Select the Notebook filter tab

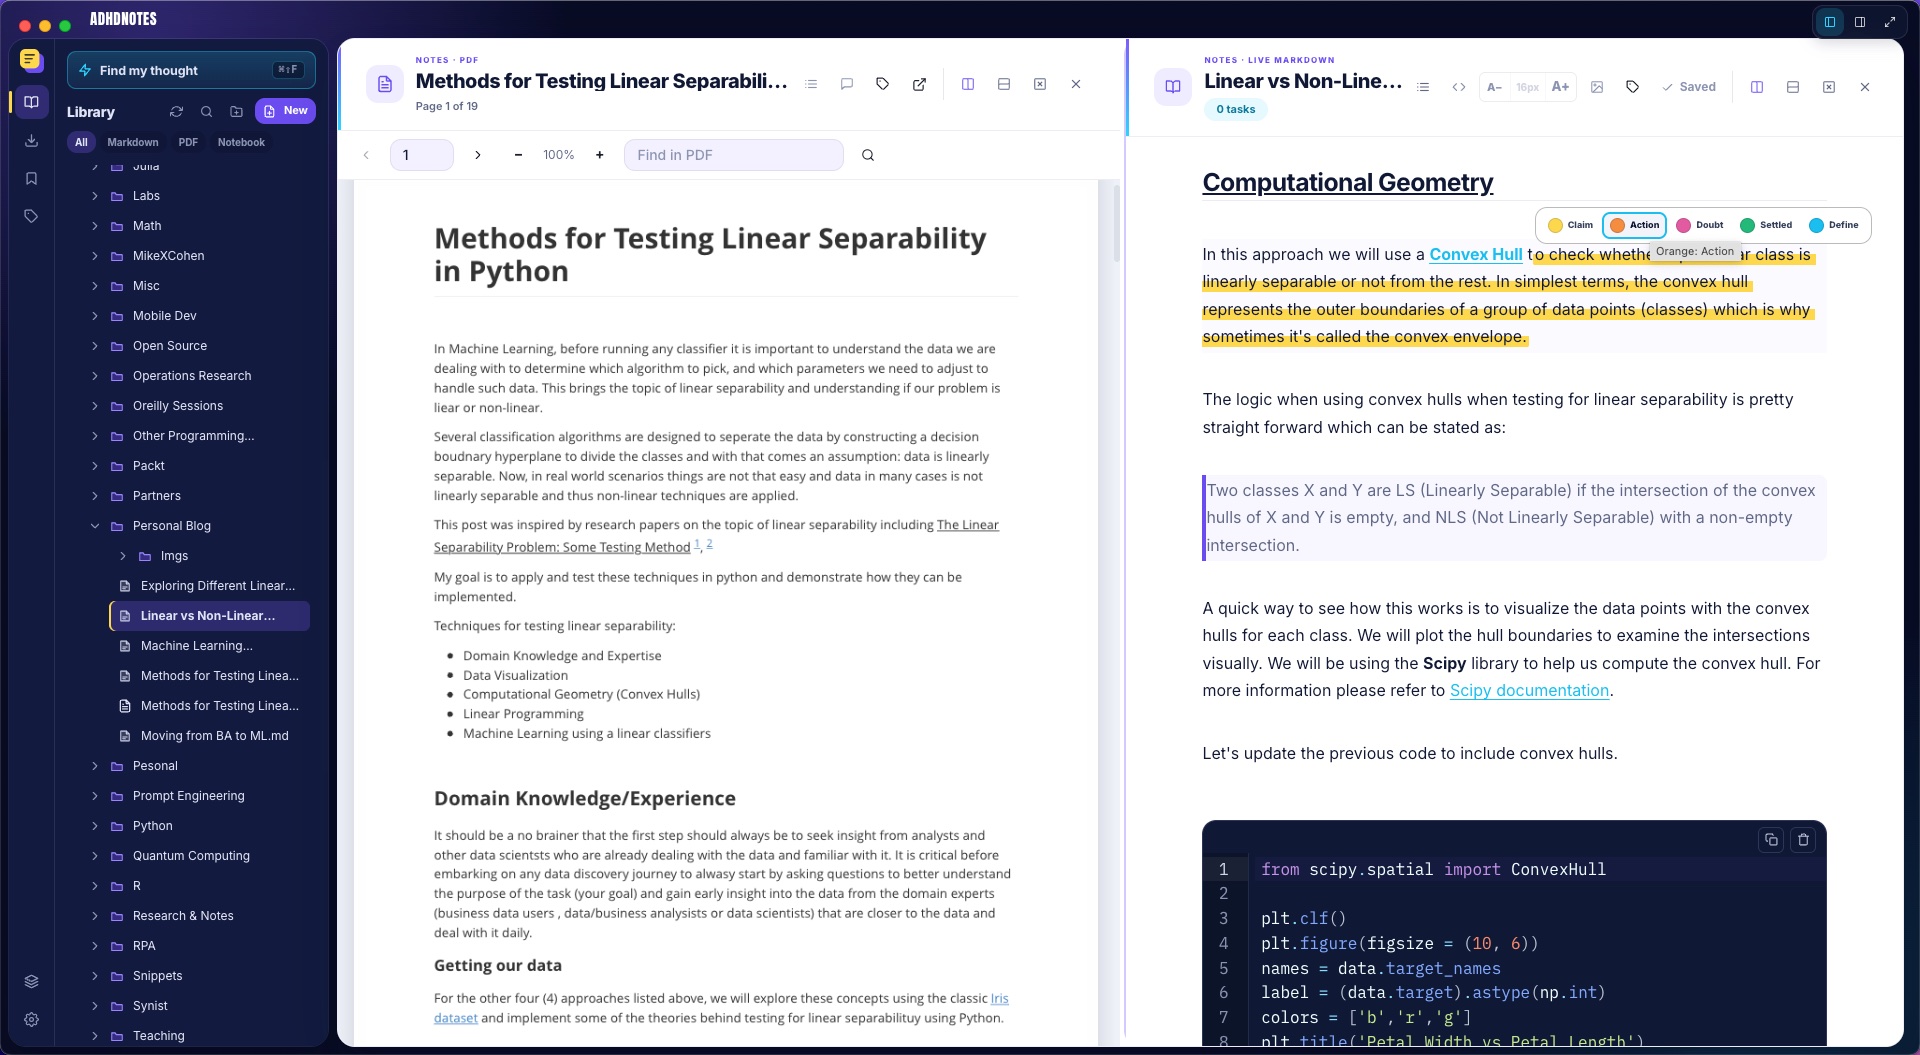[241, 142]
